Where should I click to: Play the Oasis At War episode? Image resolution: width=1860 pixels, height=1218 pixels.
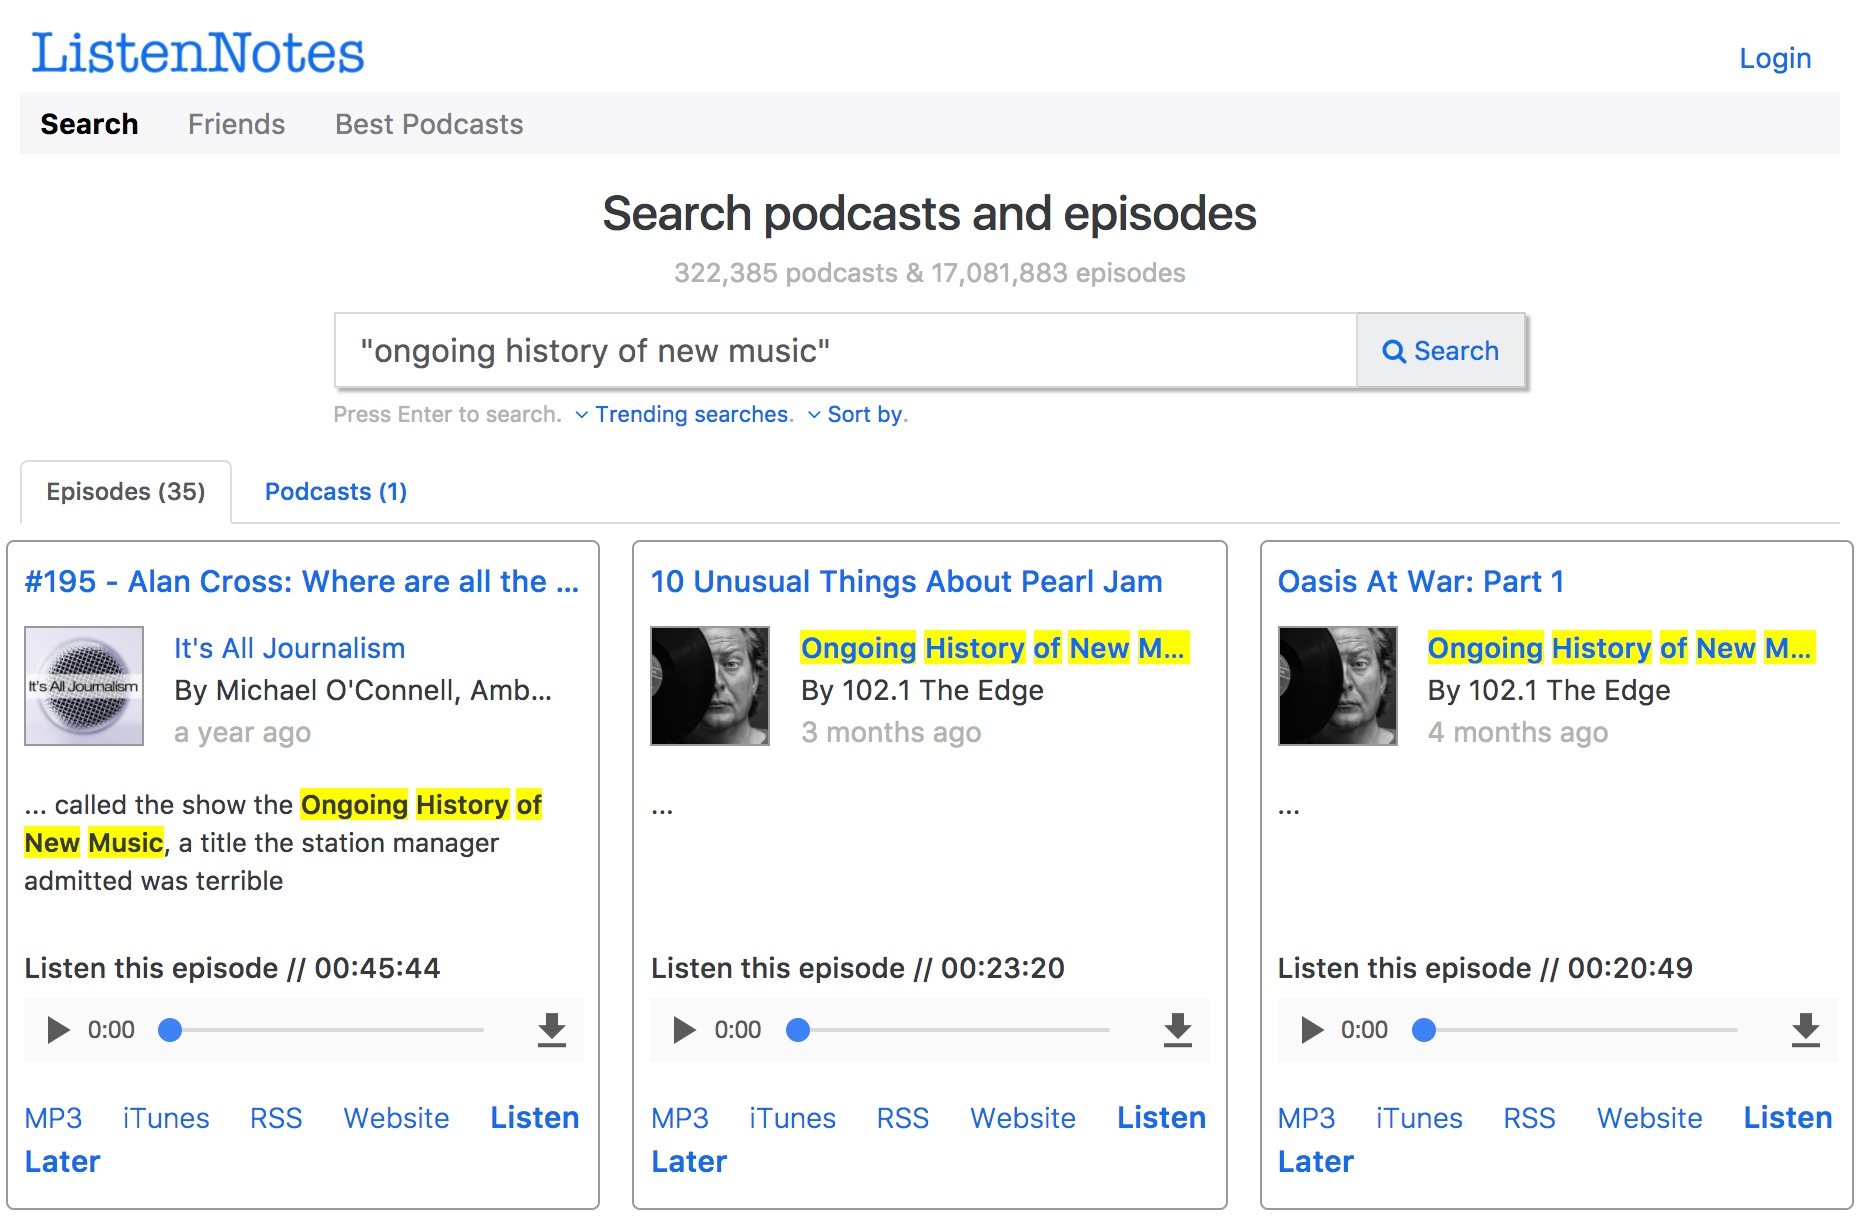click(1310, 1029)
